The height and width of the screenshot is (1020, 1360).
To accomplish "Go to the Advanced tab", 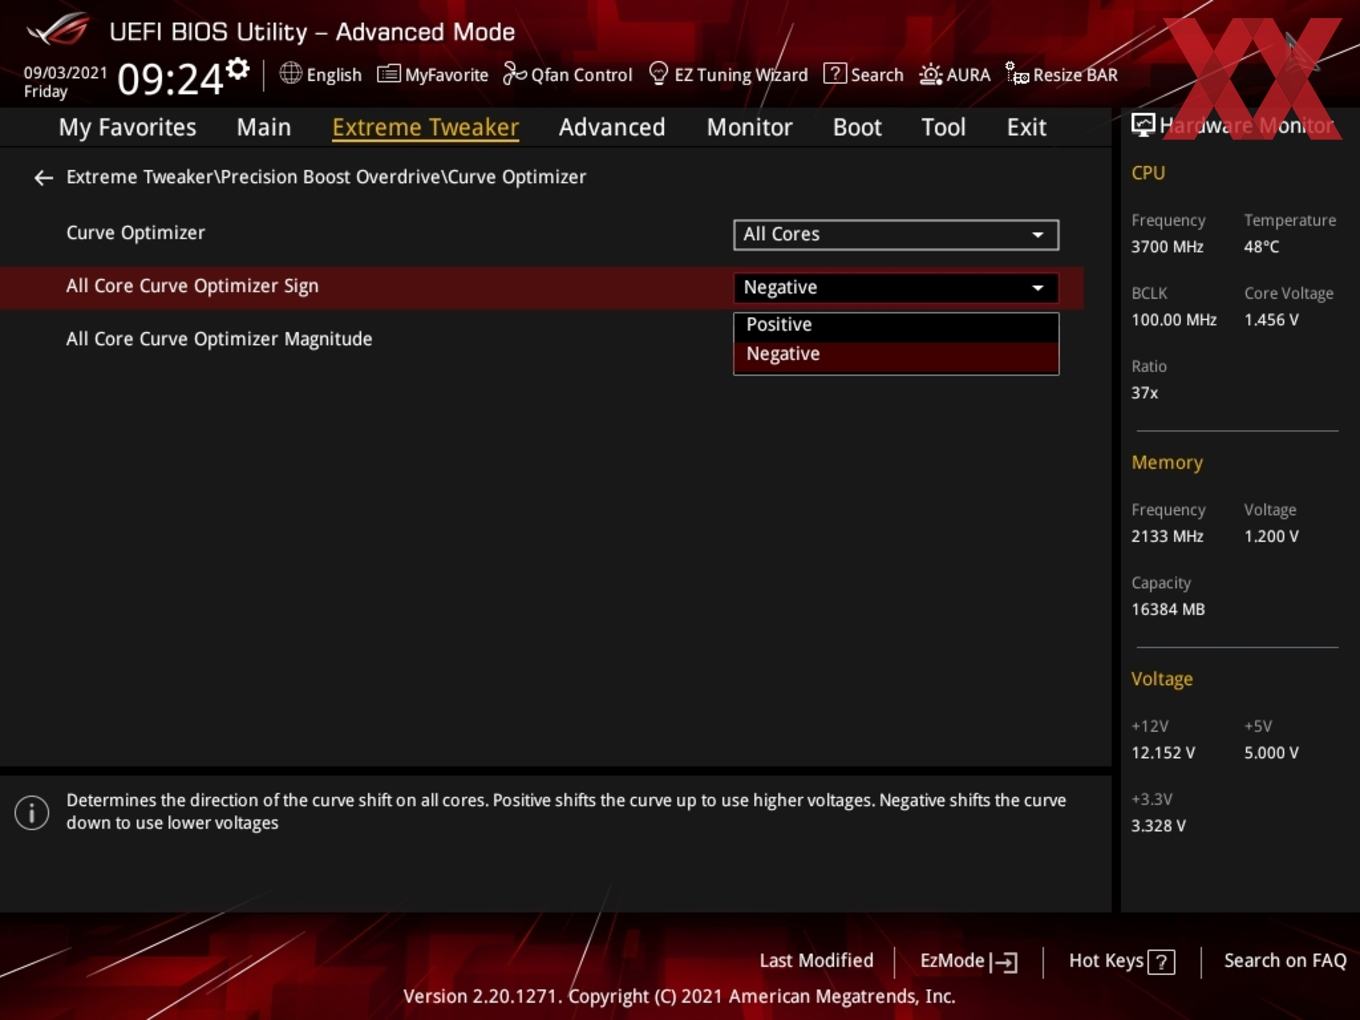I will pos(612,127).
